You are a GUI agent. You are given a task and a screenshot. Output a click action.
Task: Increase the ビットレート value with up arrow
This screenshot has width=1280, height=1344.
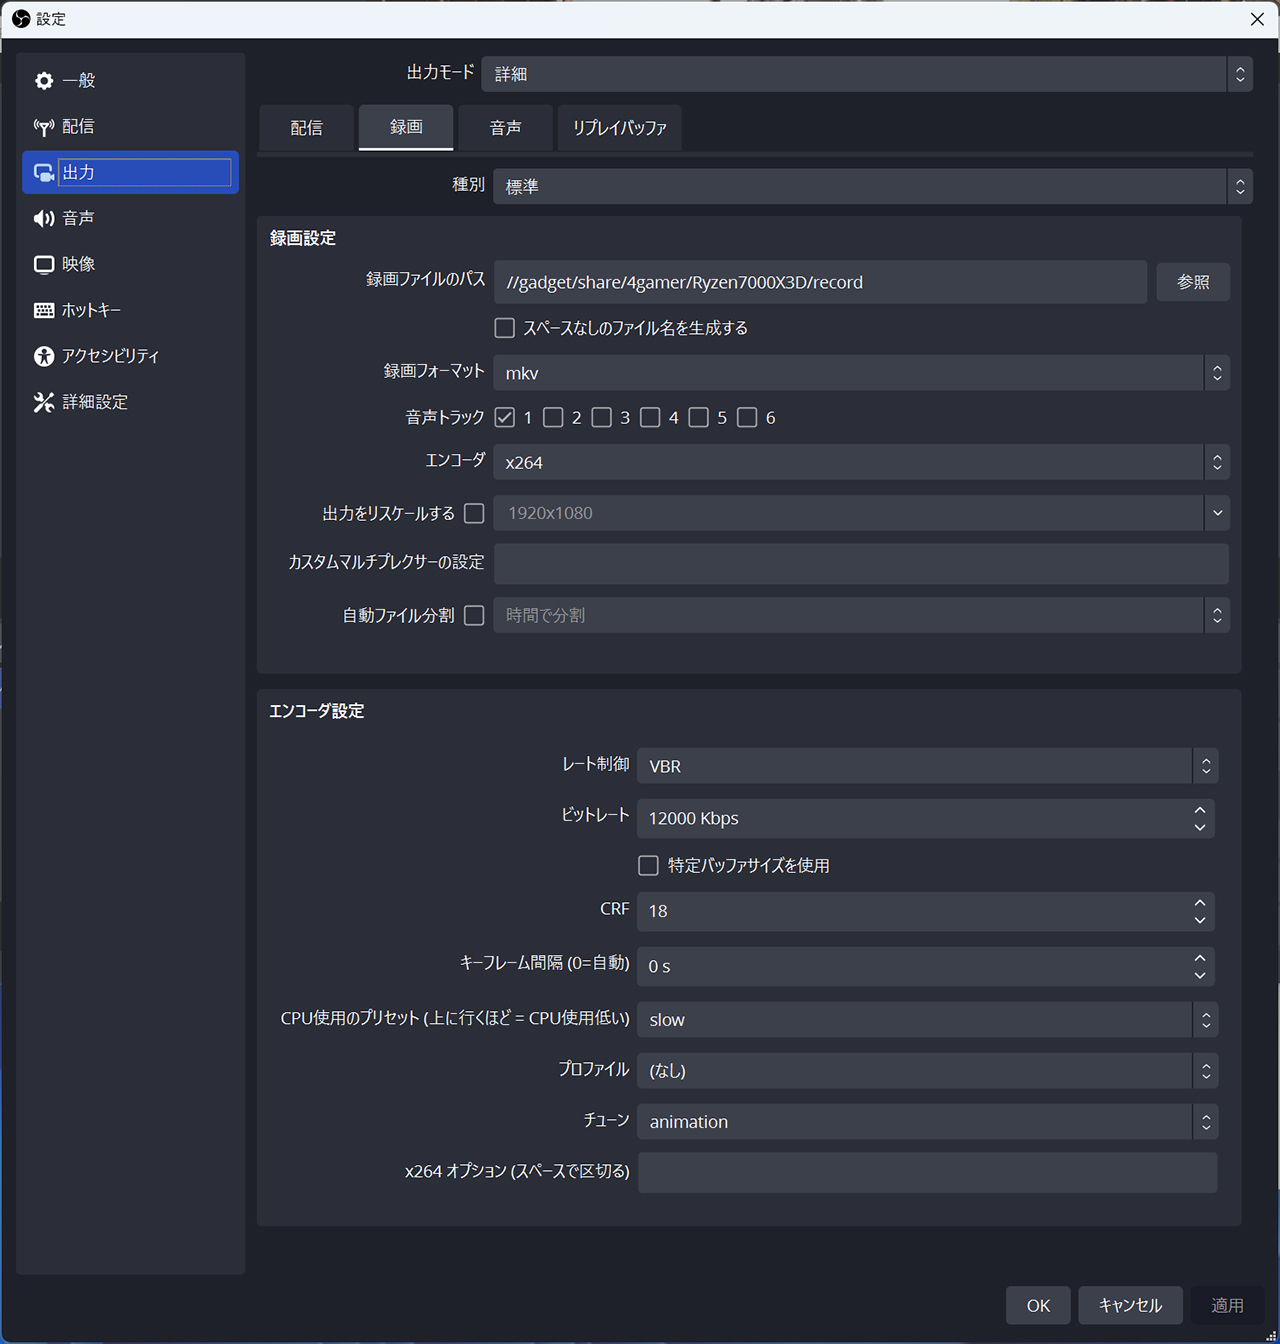click(x=1199, y=810)
